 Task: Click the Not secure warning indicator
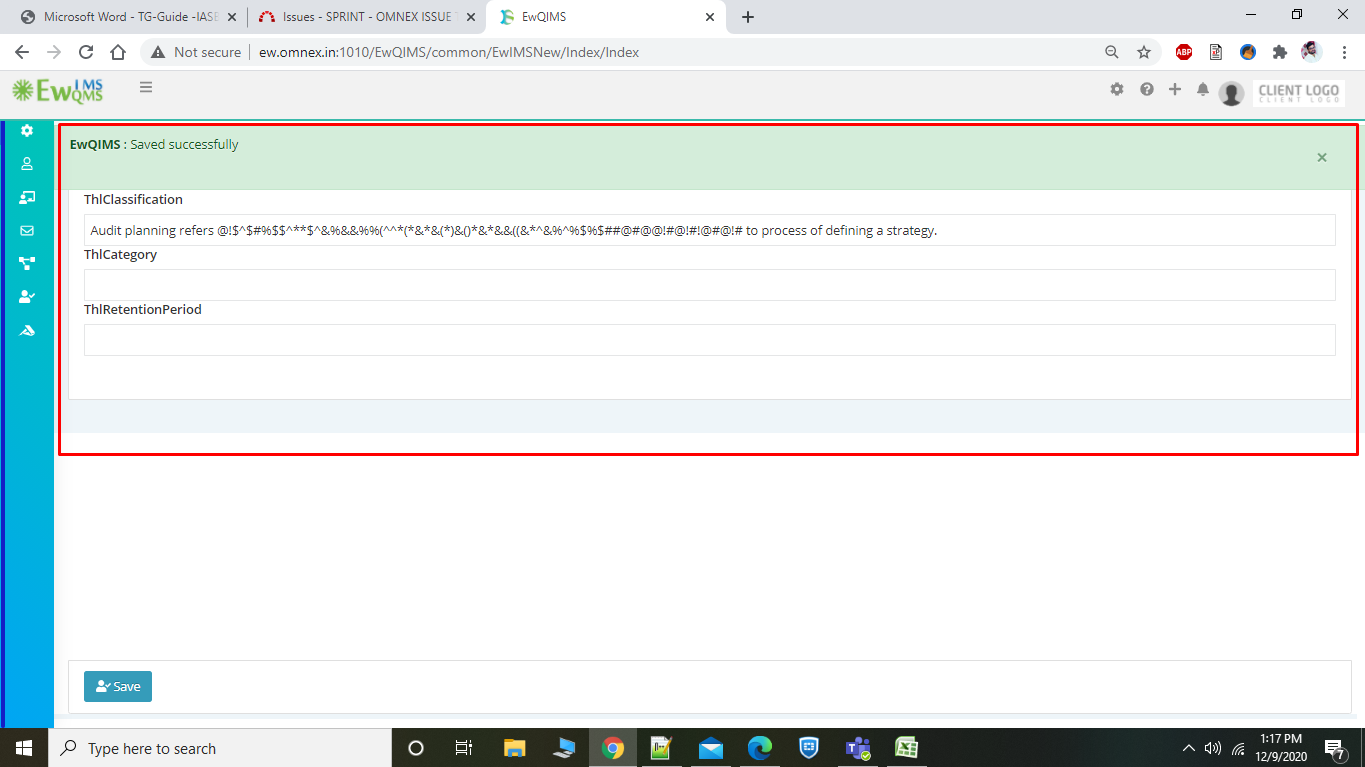tap(196, 52)
